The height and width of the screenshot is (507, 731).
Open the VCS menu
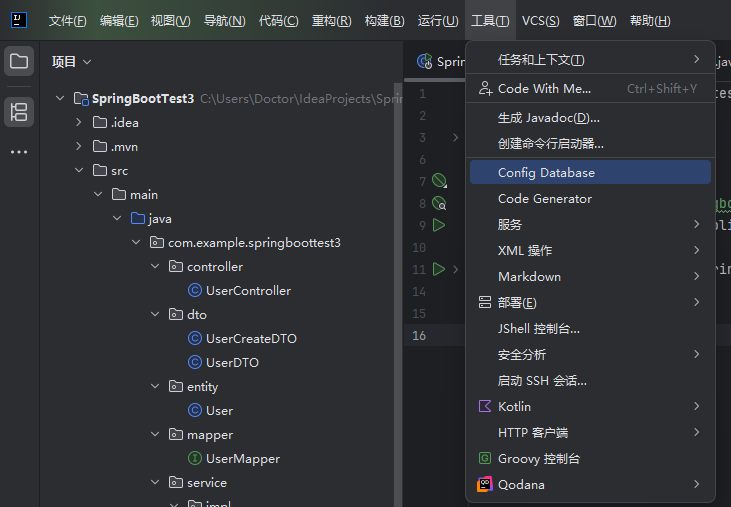(x=541, y=21)
